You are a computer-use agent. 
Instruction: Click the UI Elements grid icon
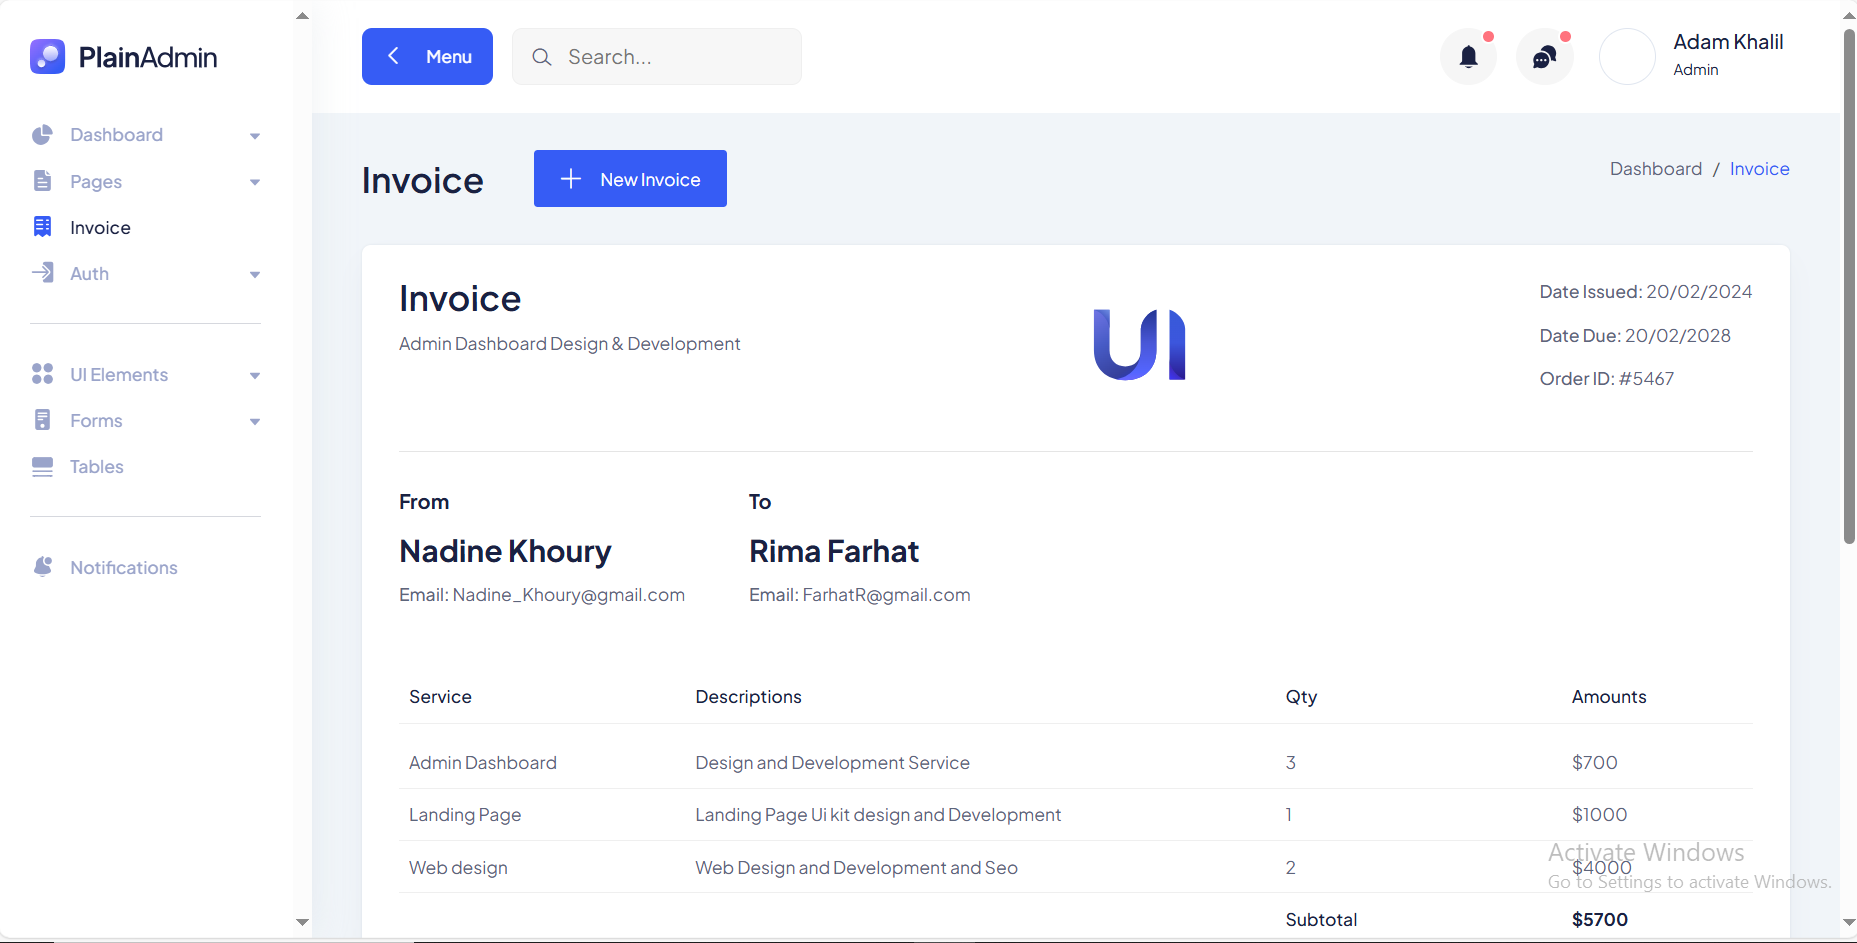coord(42,374)
